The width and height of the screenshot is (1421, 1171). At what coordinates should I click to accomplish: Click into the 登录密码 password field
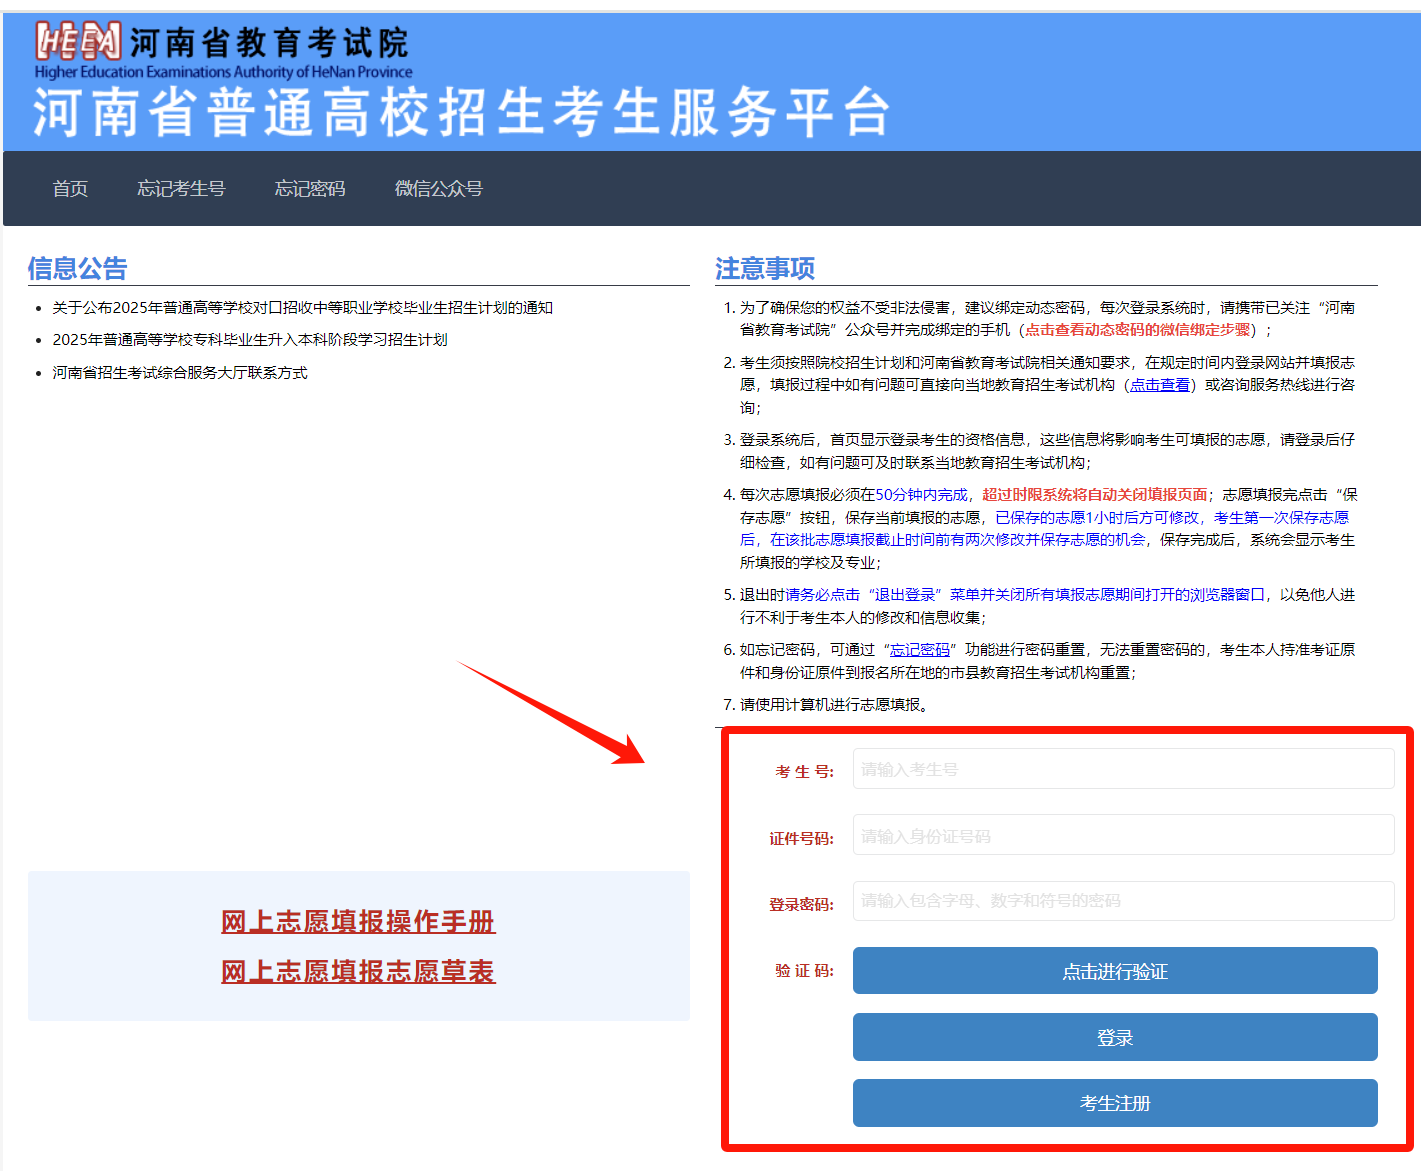coord(1122,901)
